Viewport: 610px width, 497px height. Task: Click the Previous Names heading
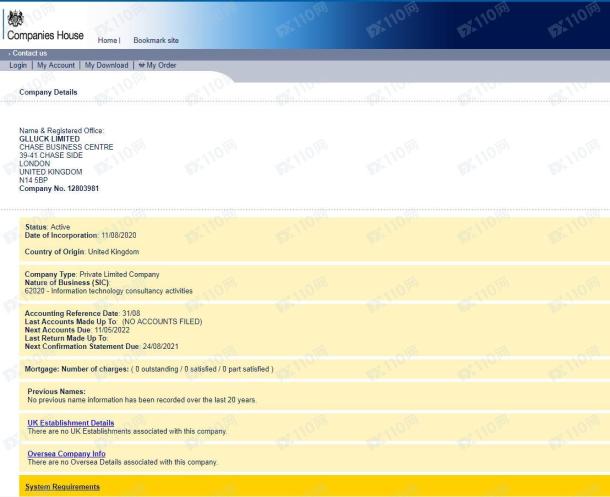[56, 391]
